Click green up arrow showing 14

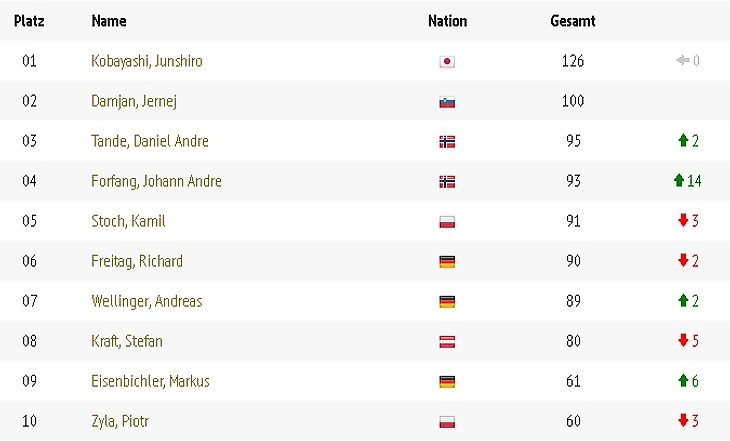coord(679,181)
